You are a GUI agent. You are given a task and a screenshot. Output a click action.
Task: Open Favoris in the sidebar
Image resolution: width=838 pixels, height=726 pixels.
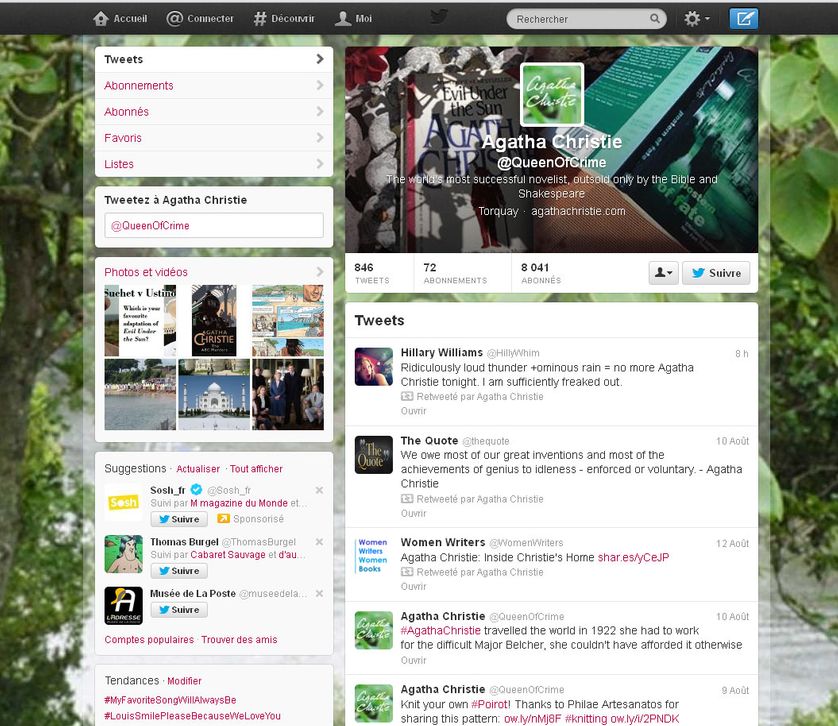tap(214, 138)
